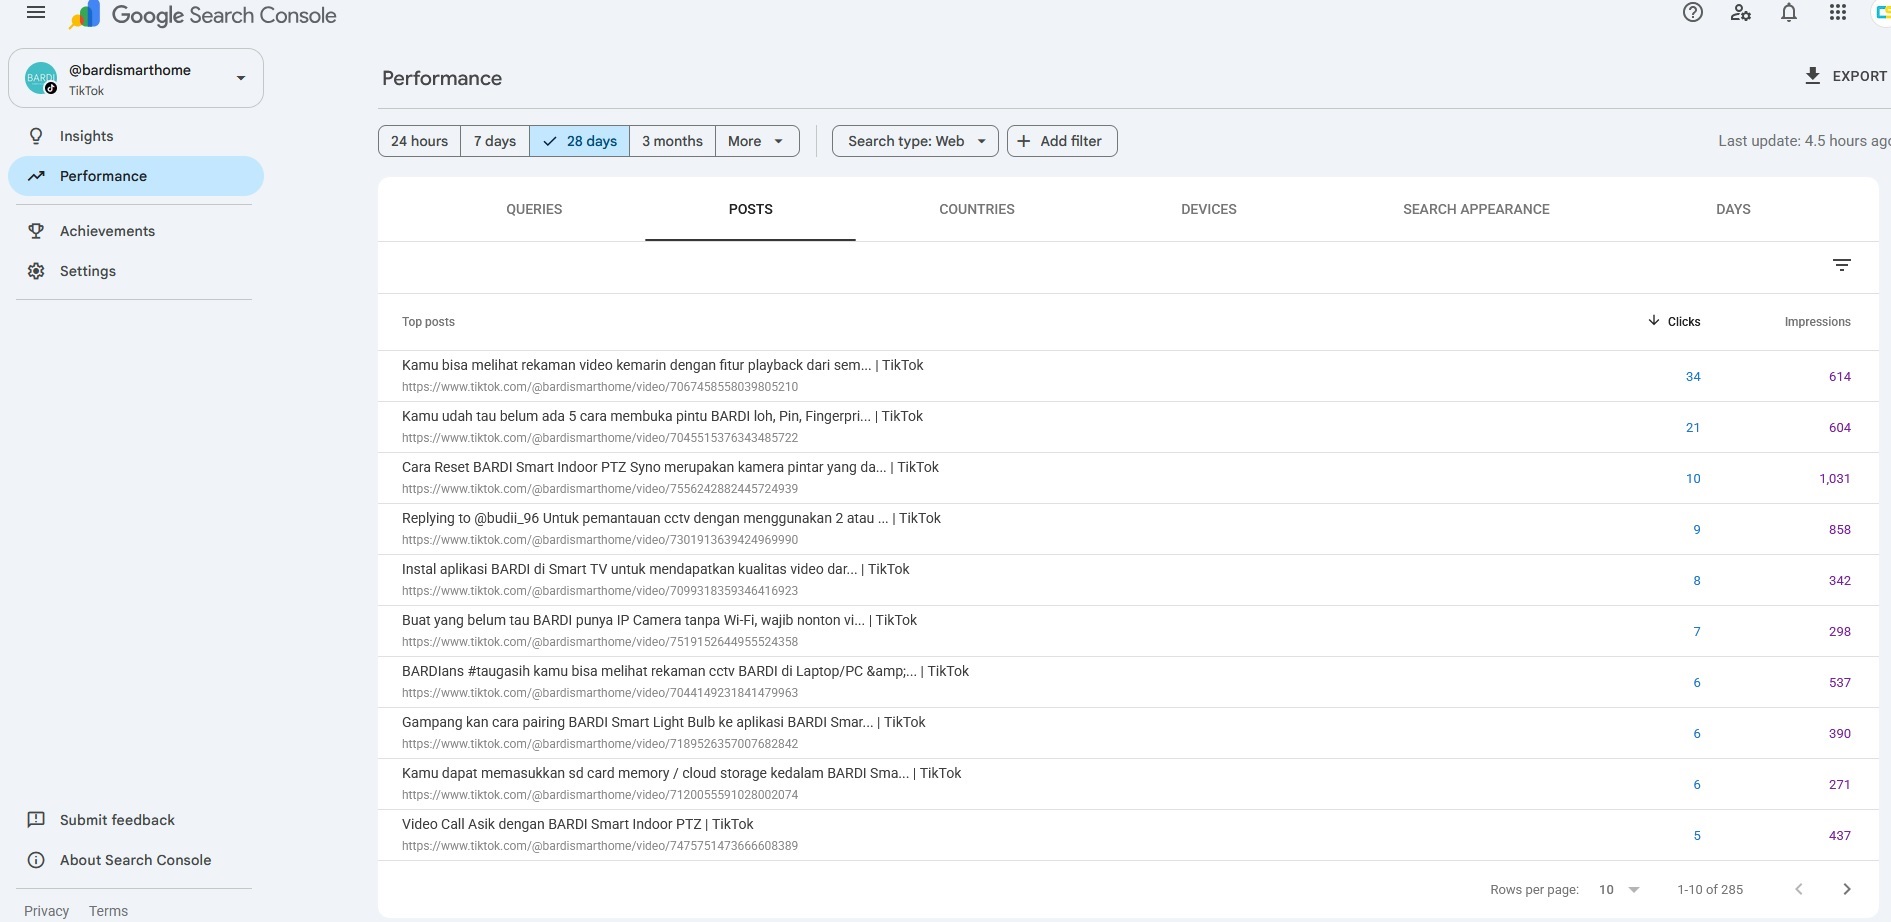Open Cara Reset BARDI Smart Indoor PTZ post

pos(1128,478)
